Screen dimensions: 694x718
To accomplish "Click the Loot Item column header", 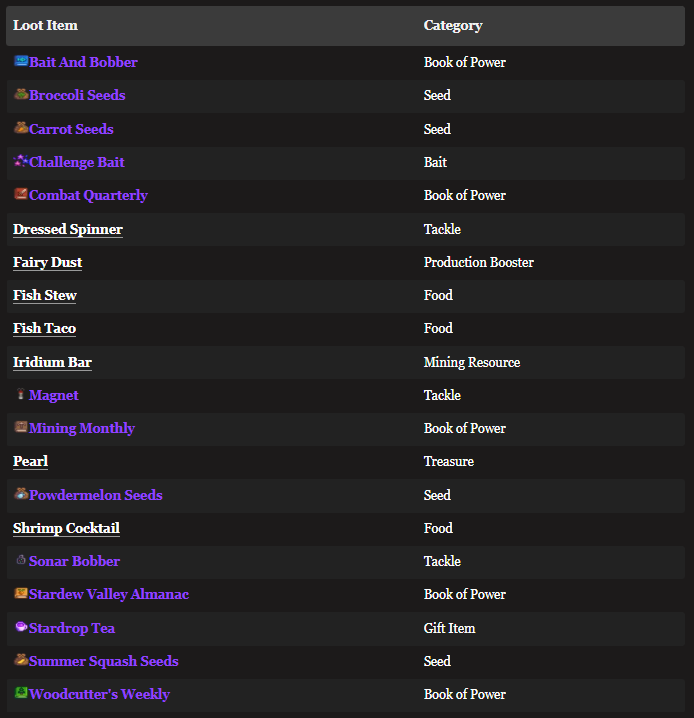I will [x=45, y=25].
